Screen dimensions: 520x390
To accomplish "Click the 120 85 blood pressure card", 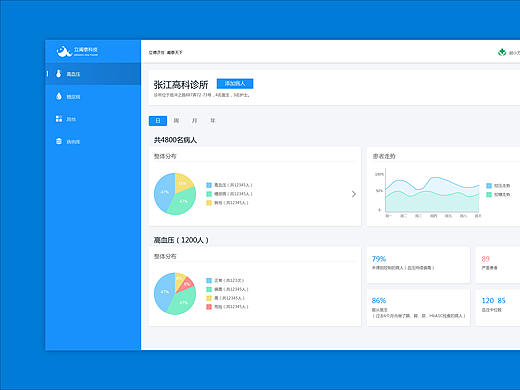I will [498, 307].
